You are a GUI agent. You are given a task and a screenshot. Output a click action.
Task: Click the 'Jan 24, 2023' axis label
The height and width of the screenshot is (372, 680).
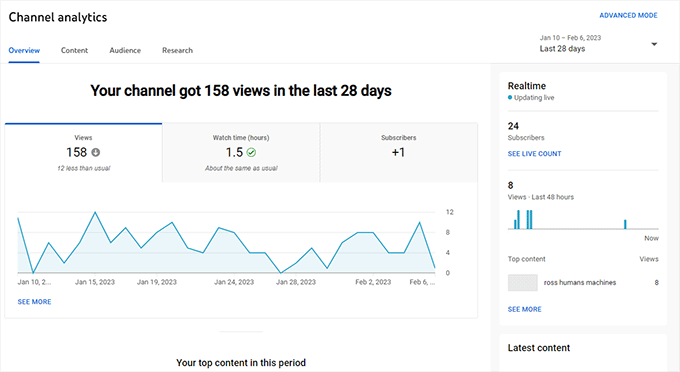pyautogui.click(x=234, y=282)
